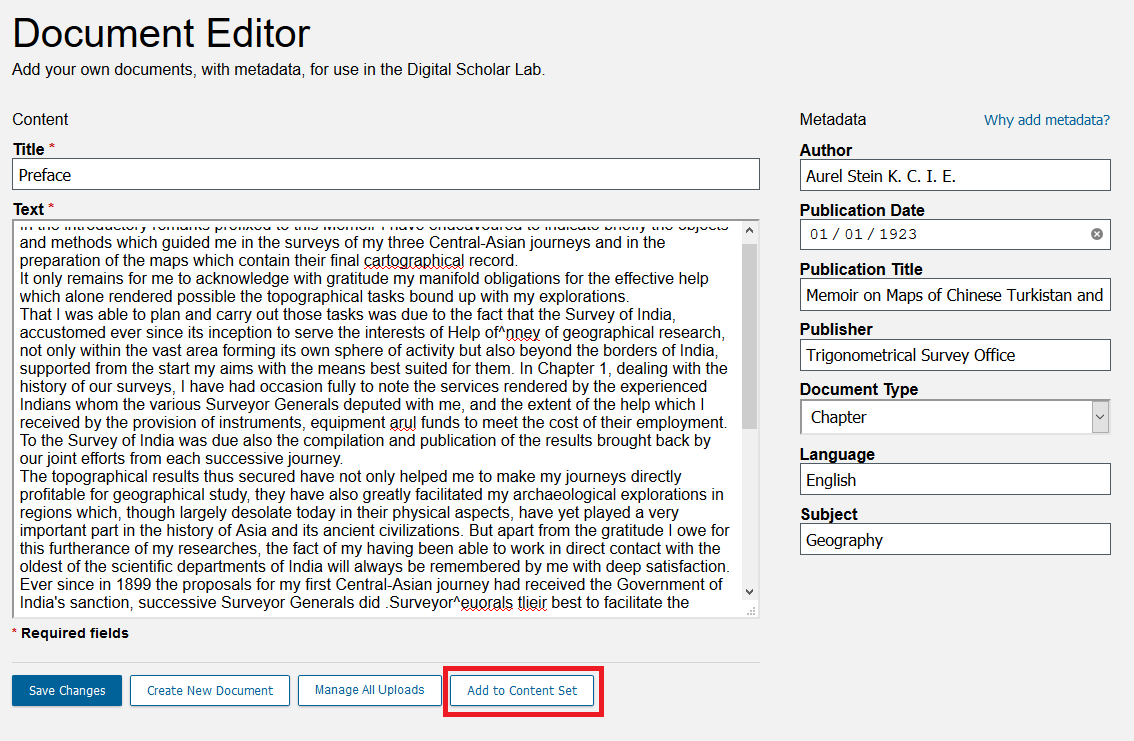1134x741 pixels.
Task: Select the Title field containing Preface
Action: click(385, 173)
